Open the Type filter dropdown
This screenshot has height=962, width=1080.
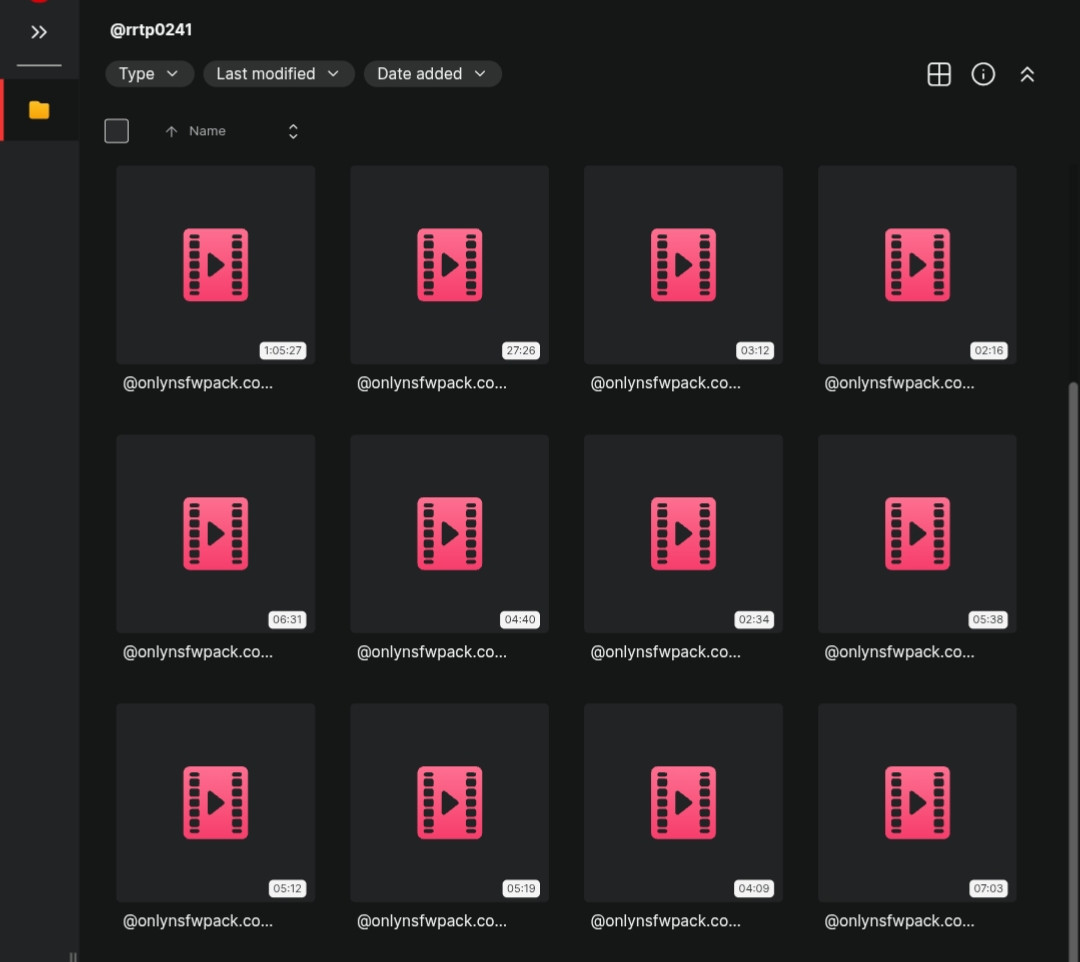click(x=149, y=74)
